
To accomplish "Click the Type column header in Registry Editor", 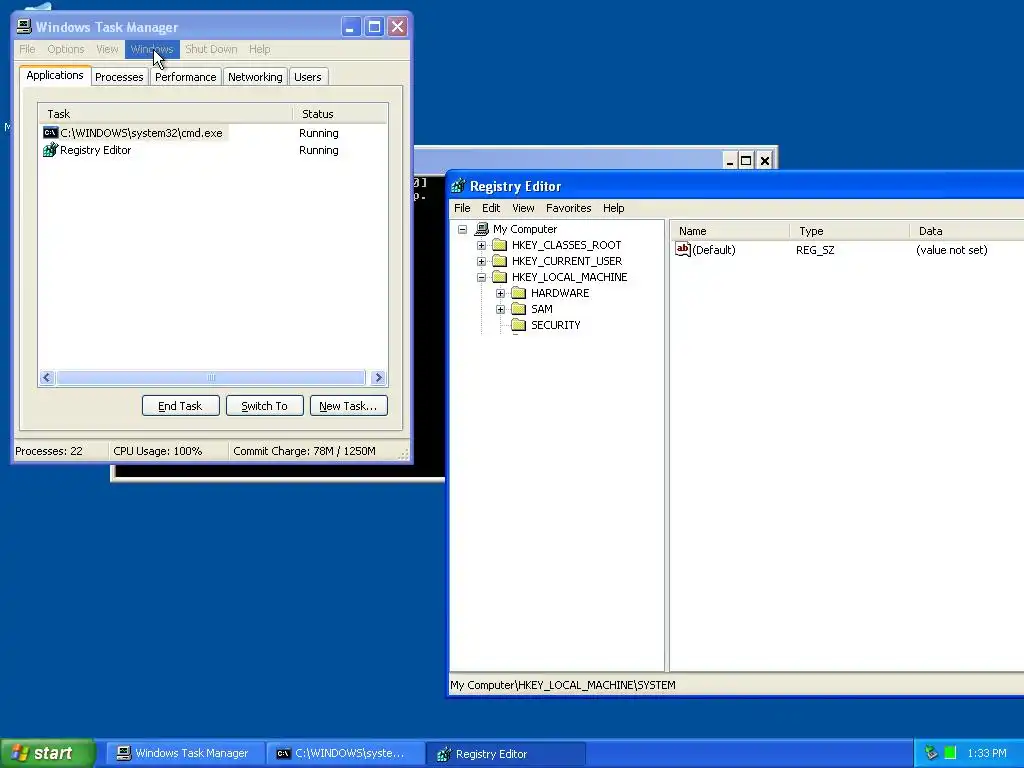I will click(x=850, y=231).
